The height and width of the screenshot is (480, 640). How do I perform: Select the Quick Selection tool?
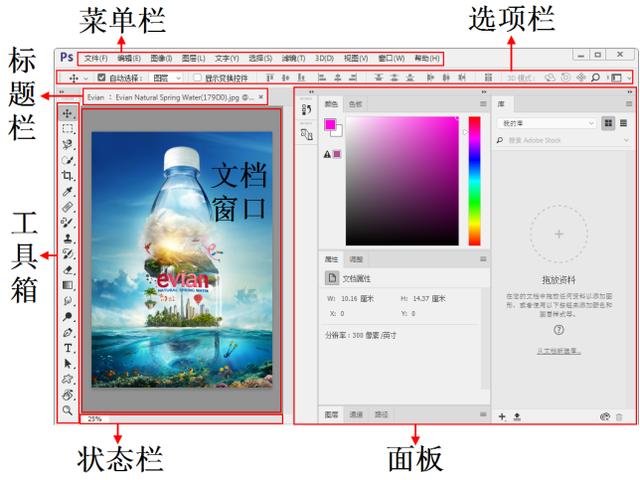[x=67, y=160]
